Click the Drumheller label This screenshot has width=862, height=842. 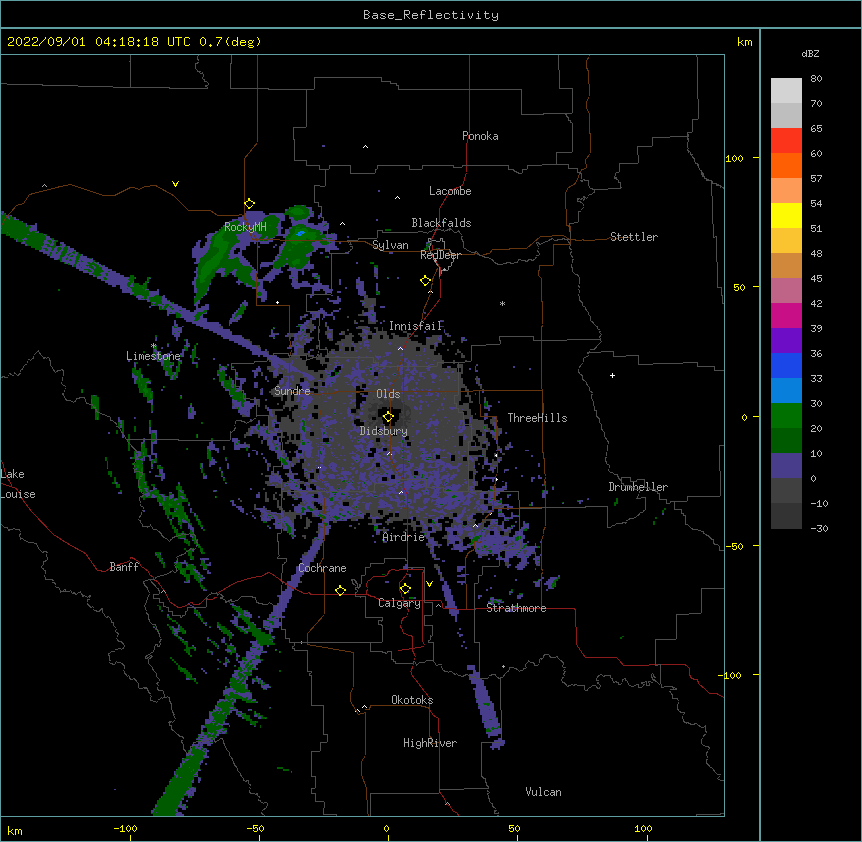[x=638, y=487]
